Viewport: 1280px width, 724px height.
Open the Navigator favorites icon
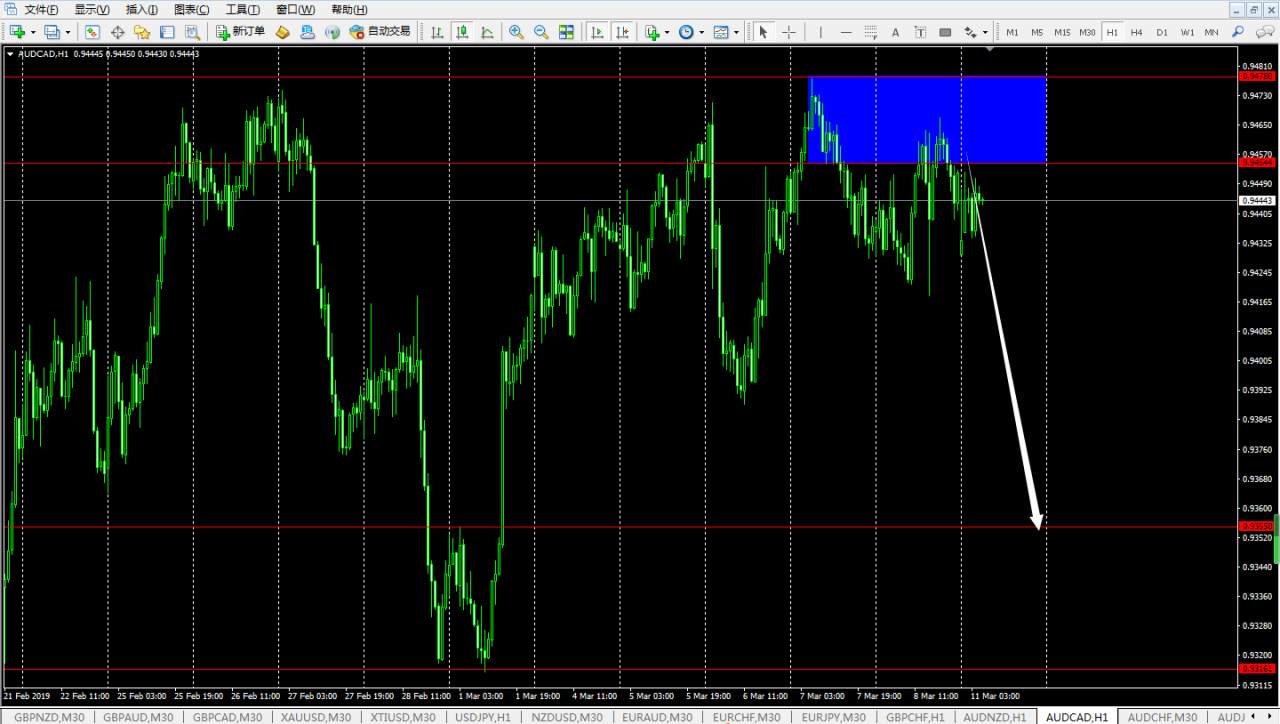[142, 32]
